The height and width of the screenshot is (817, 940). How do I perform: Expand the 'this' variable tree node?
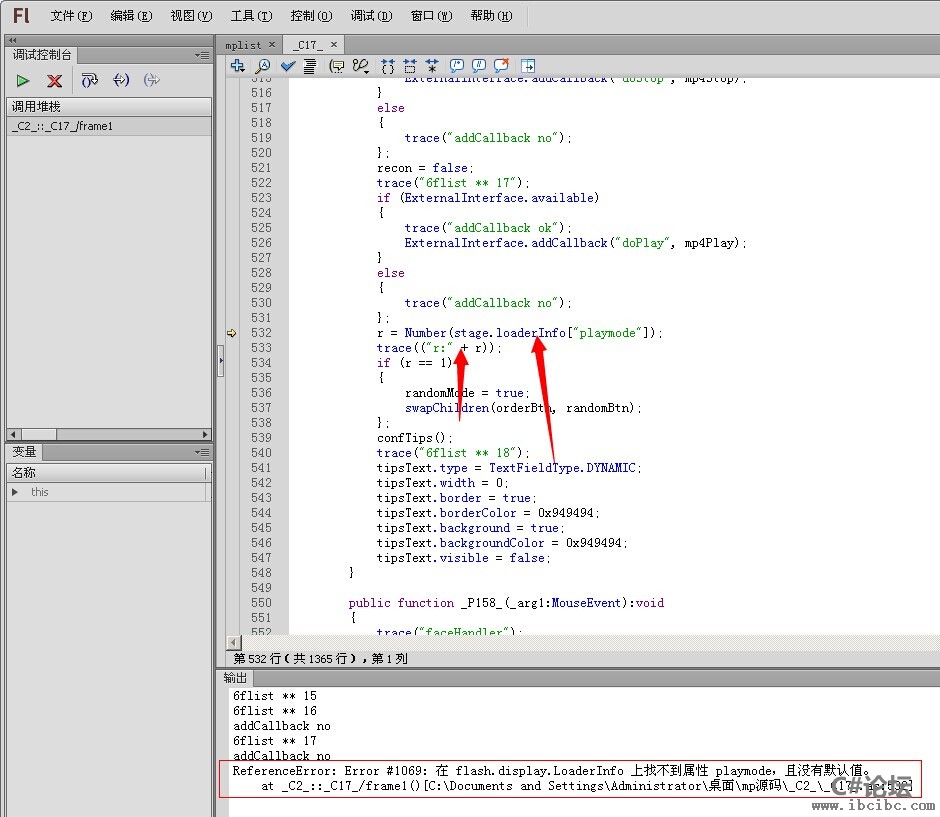(x=15, y=492)
